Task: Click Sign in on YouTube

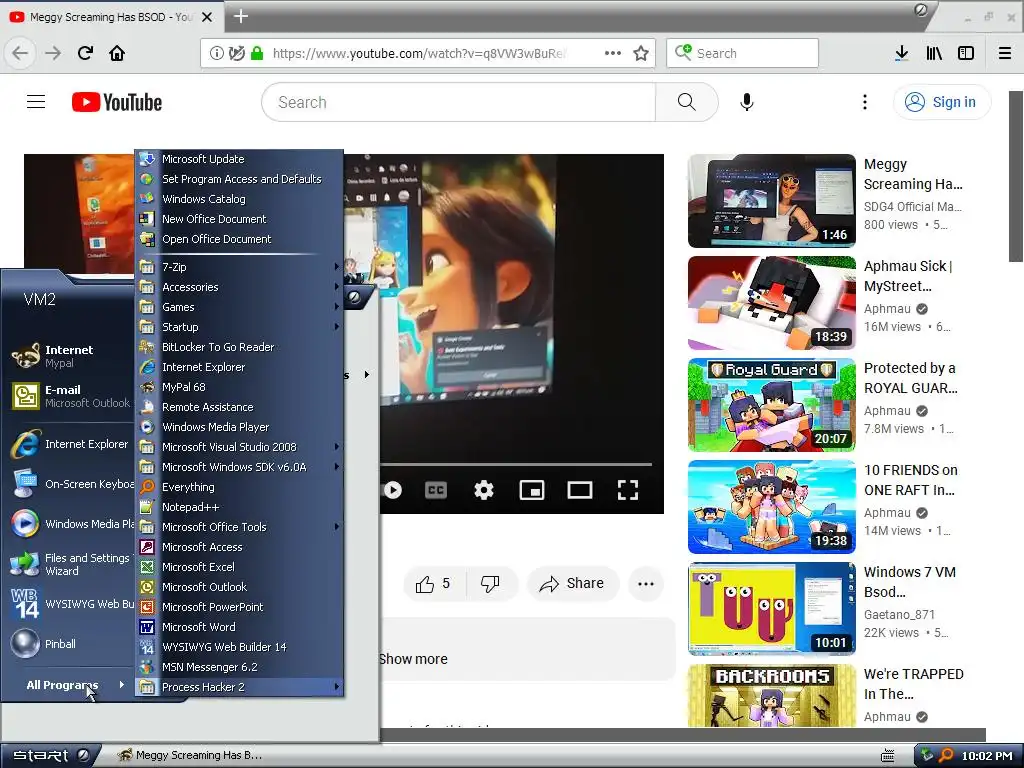Action: (942, 102)
